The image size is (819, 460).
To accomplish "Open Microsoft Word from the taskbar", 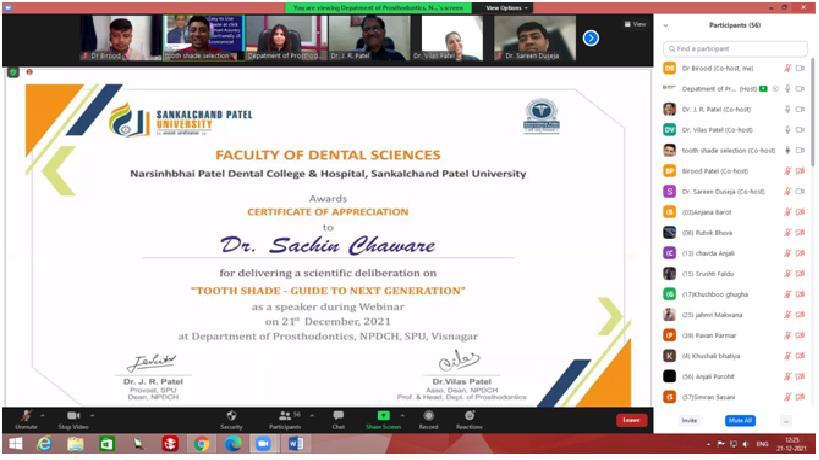I will pos(295,444).
